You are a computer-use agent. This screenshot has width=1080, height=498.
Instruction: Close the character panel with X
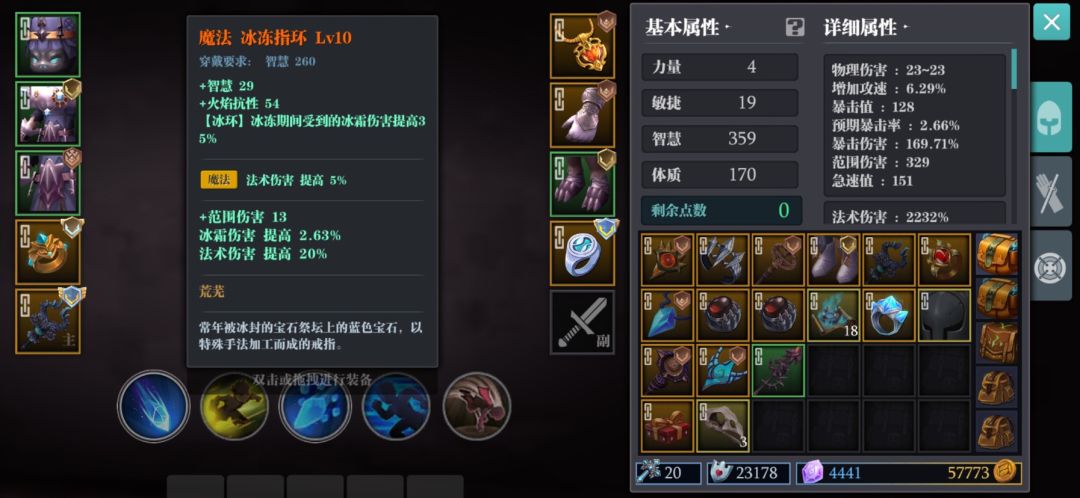(x=1051, y=22)
